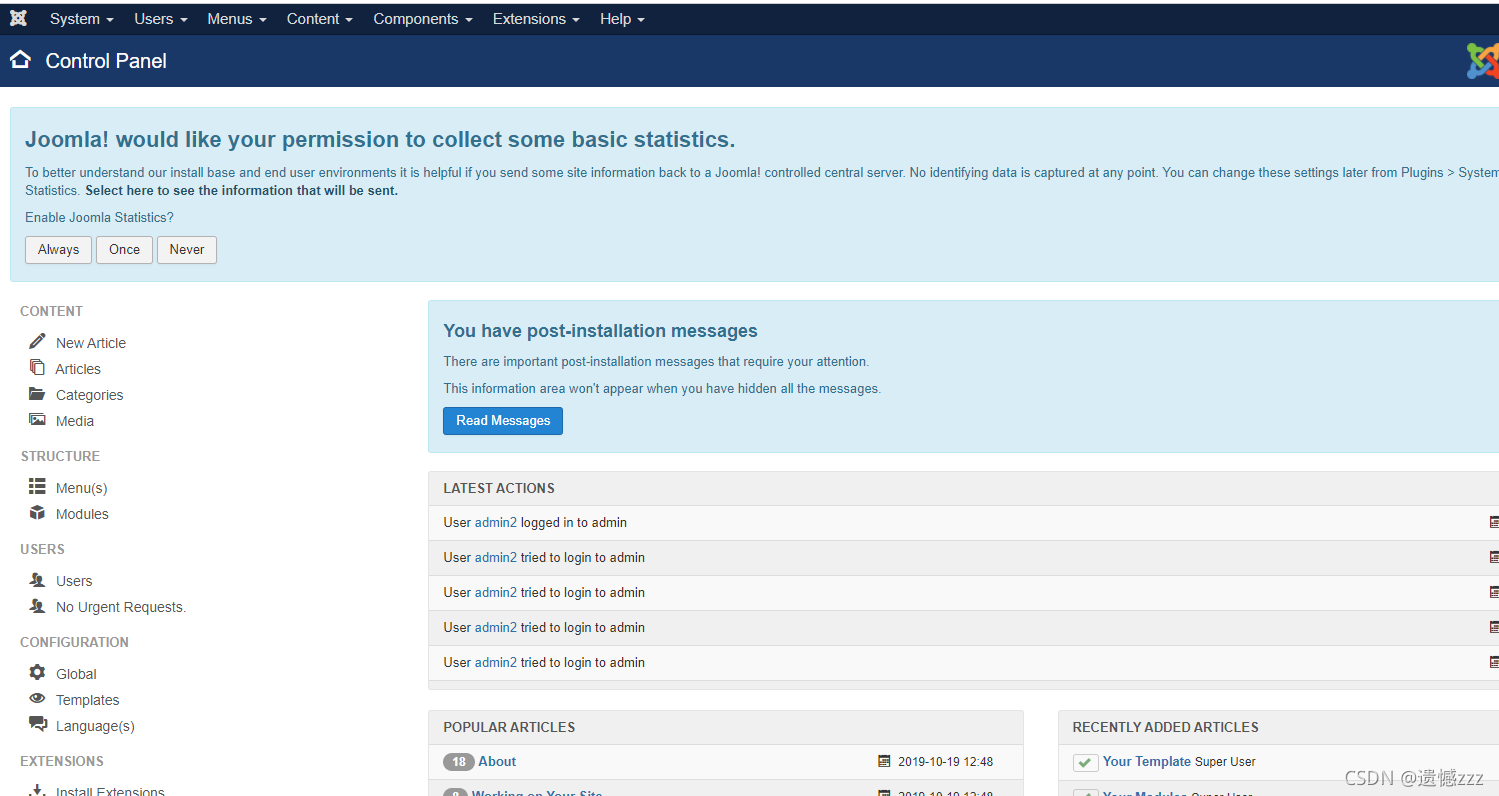1499x796 pixels.
Task: Click the green checkmark icon beside Your Template
Action: [1085, 762]
